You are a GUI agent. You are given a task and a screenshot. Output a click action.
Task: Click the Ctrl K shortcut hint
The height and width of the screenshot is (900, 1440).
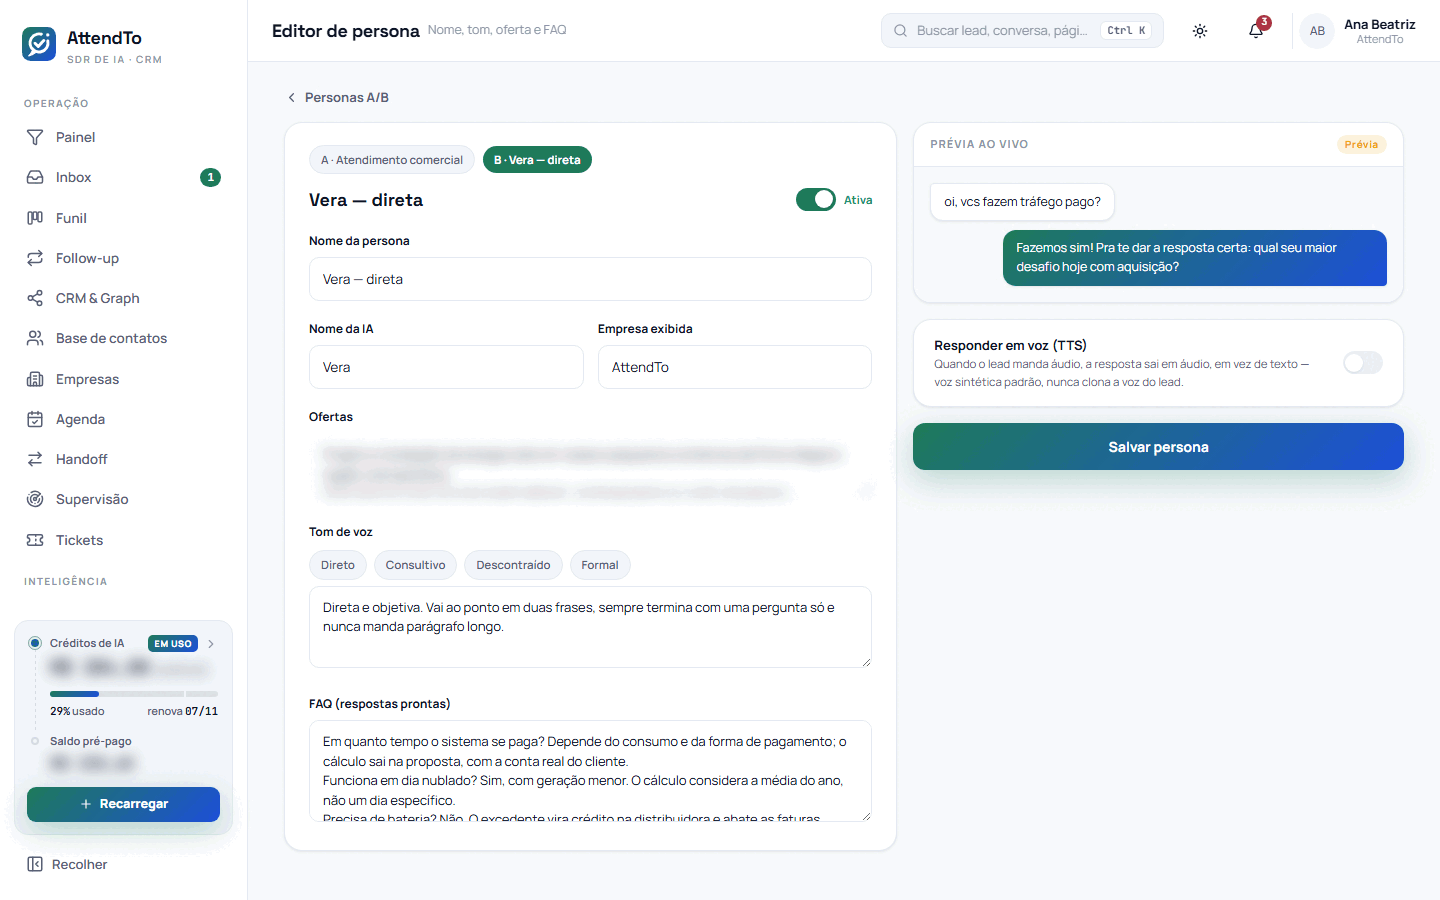coord(1126,31)
